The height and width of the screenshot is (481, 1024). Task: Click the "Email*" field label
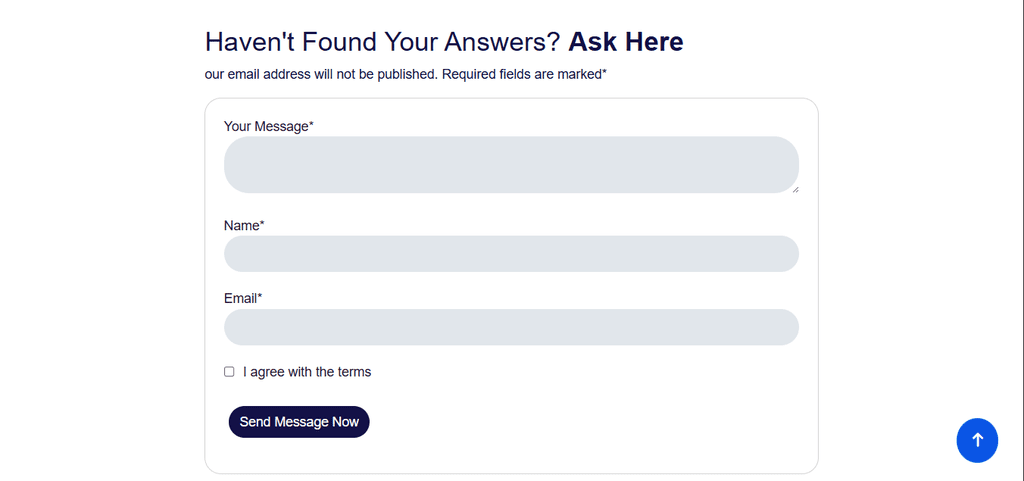(x=240, y=298)
